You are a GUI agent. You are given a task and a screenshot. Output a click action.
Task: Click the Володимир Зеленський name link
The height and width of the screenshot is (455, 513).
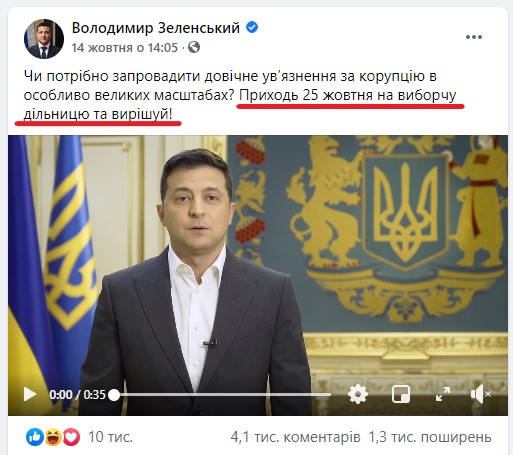coord(156,28)
